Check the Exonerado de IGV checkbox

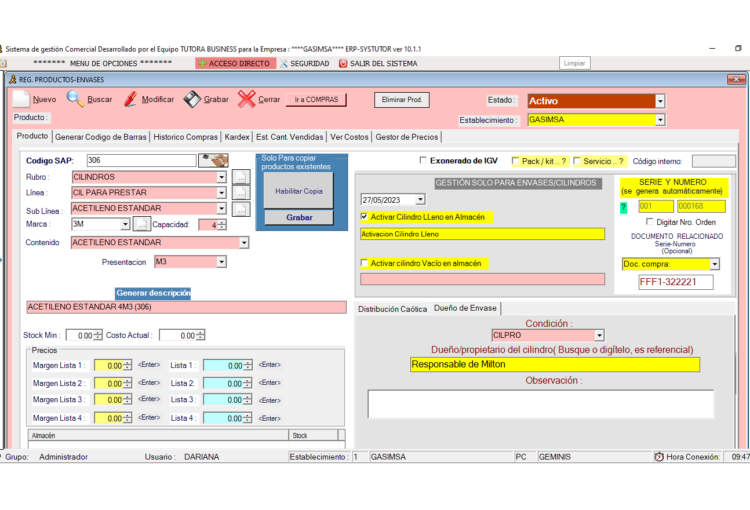(x=423, y=160)
